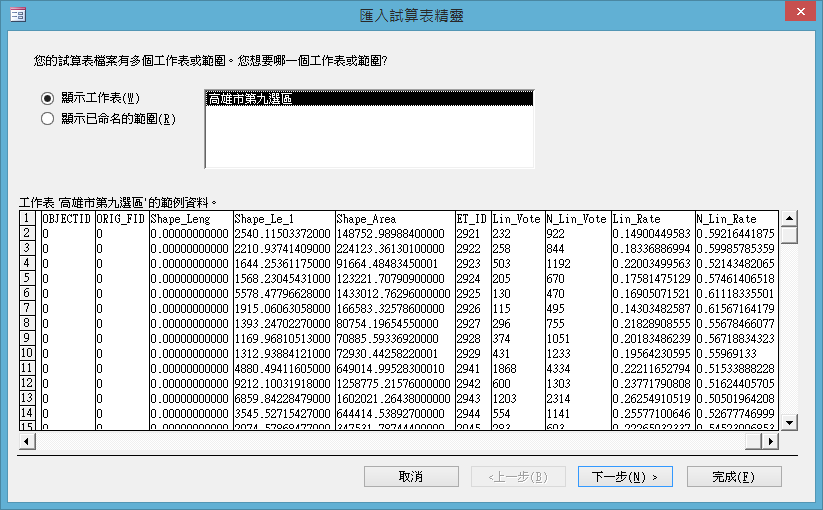Select the 顯示工作表 radio option
The width and height of the screenshot is (823, 510).
click(46, 98)
